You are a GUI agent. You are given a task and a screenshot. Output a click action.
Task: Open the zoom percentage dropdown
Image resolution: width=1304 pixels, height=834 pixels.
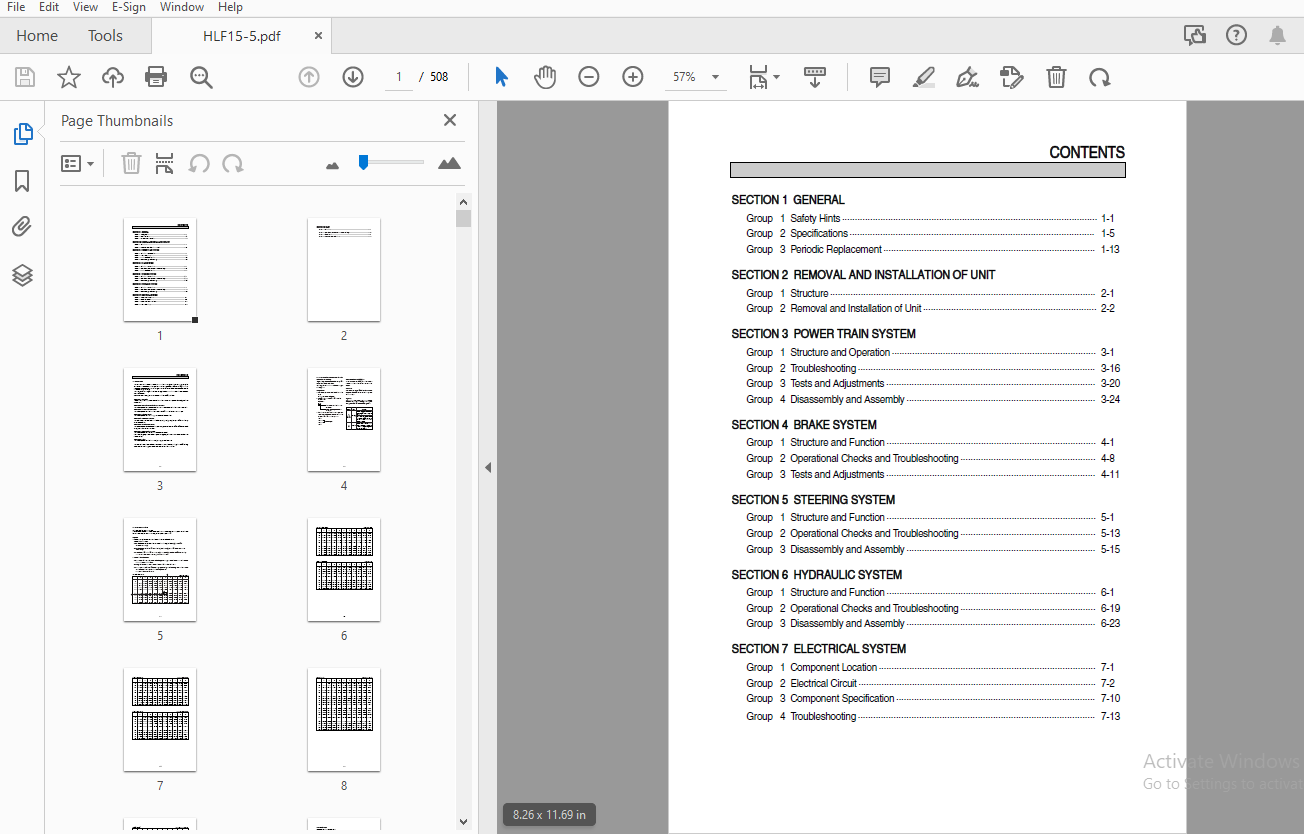coord(715,77)
